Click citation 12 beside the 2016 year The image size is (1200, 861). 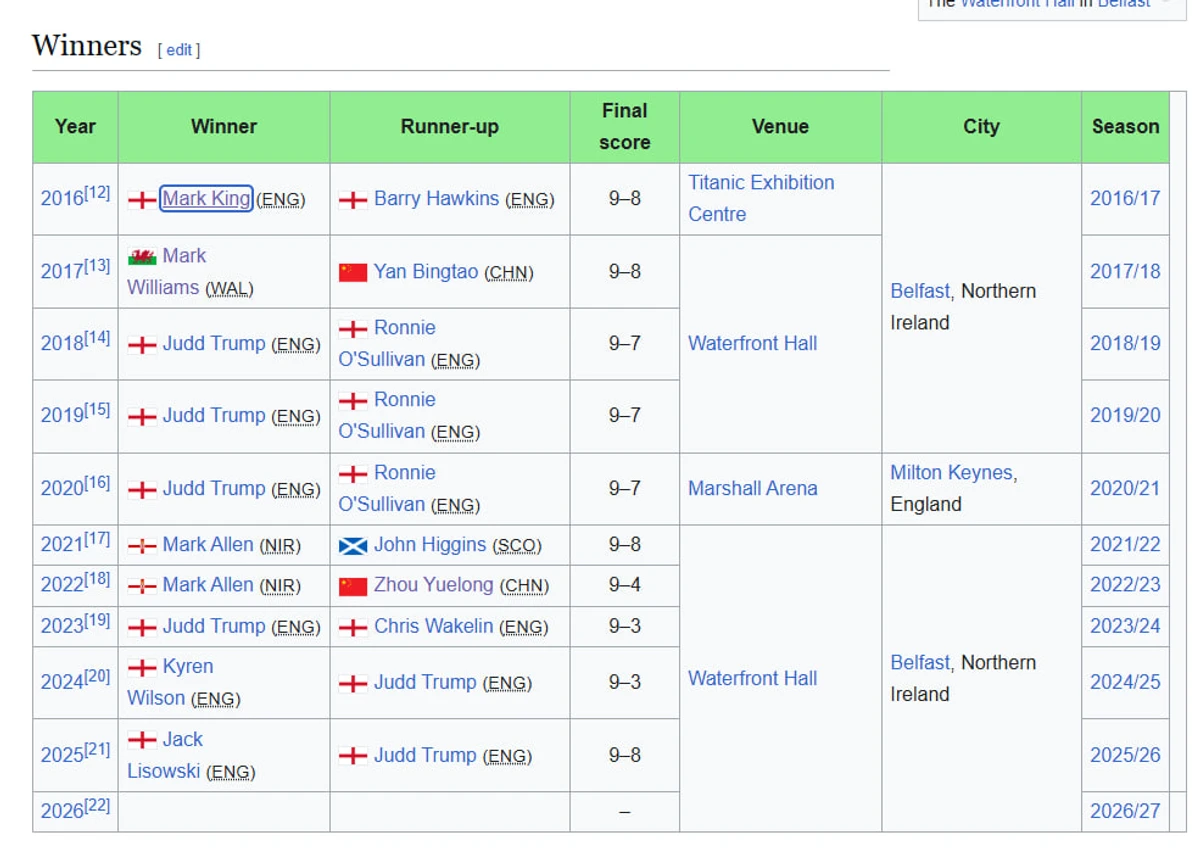(x=98, y=192)
